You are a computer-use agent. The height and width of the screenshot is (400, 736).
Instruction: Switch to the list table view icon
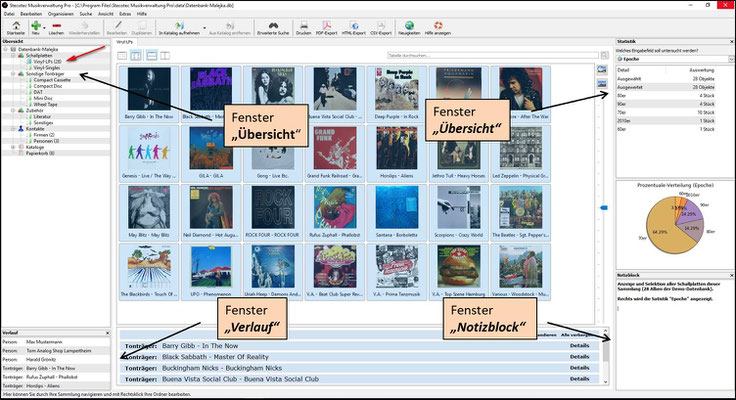point(122,56)
